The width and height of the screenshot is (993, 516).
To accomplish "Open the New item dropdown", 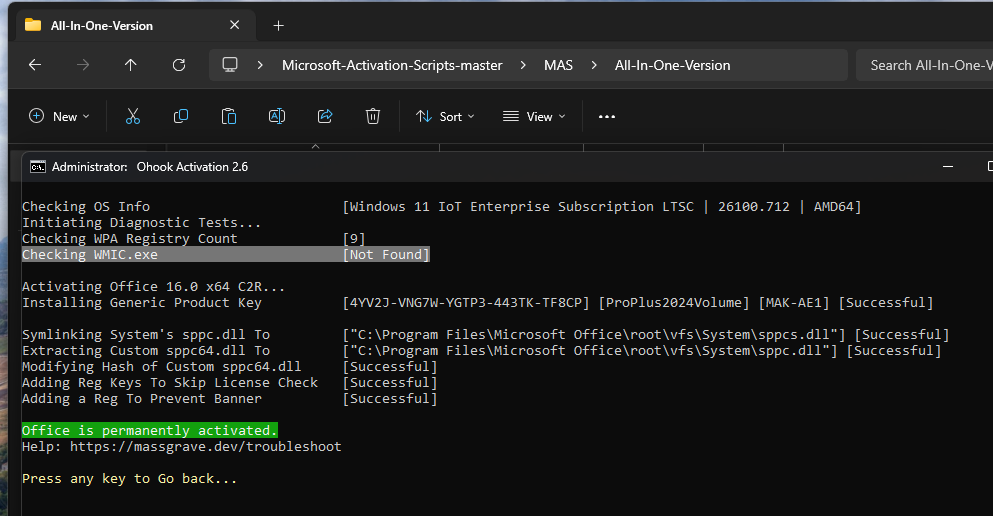I will tap(60, 116).
